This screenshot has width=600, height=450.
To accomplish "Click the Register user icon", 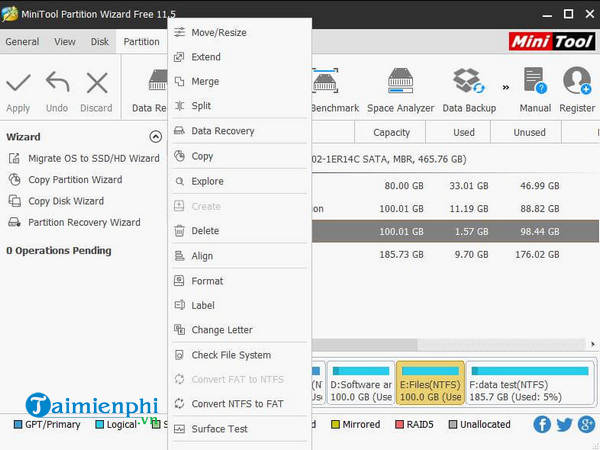I will coord(577,80).
